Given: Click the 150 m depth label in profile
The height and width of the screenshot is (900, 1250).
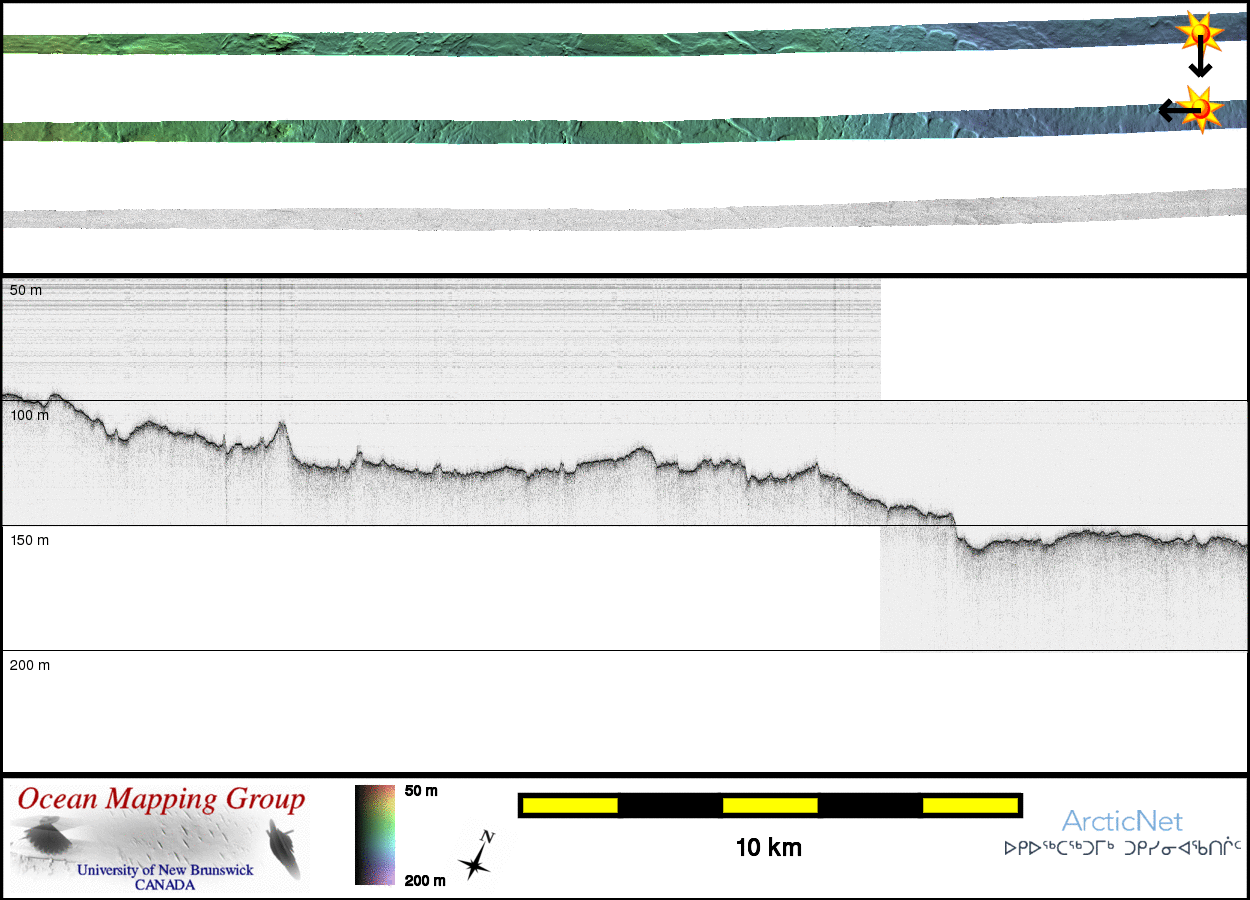Looking at the screenshot, I should 29,540.
